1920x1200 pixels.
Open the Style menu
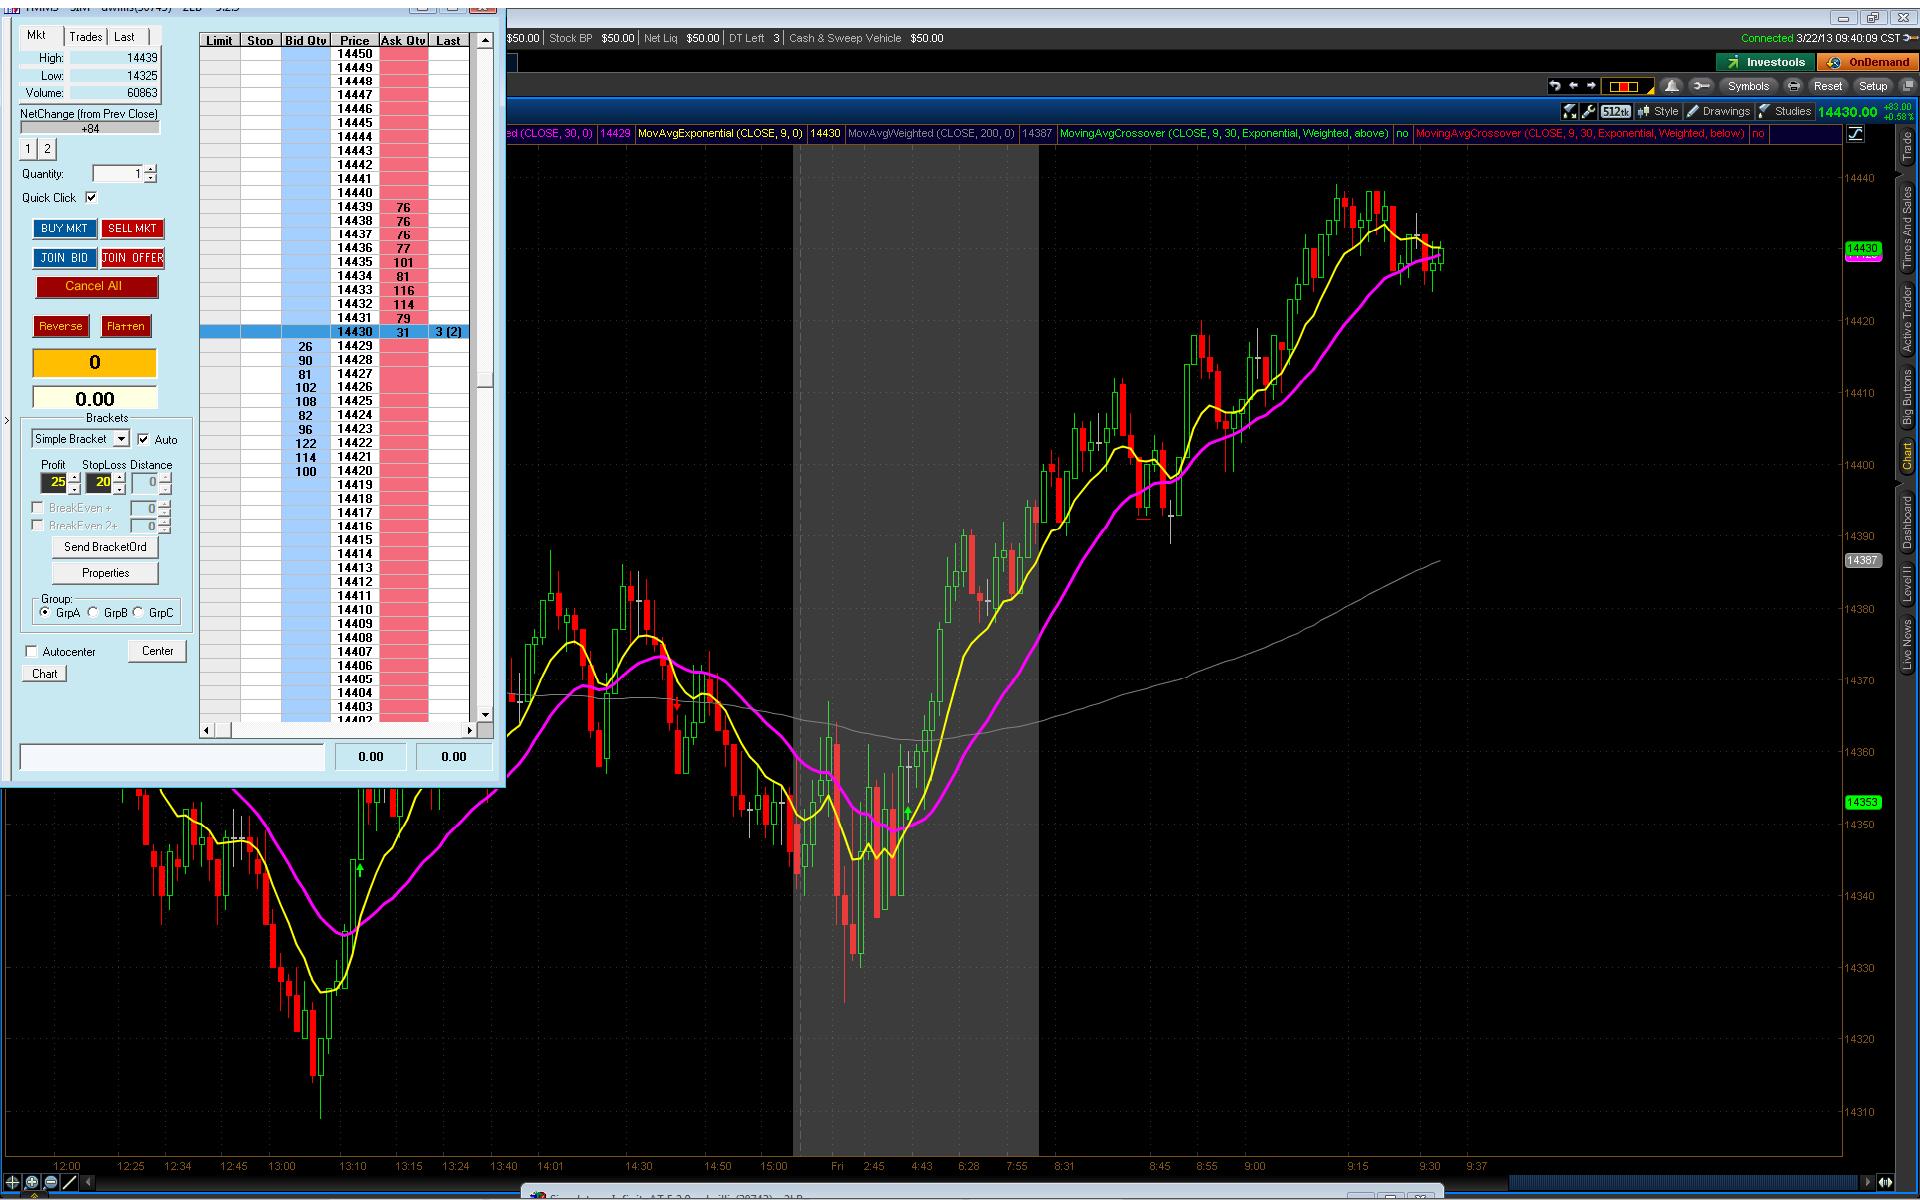click(1658, 112)
